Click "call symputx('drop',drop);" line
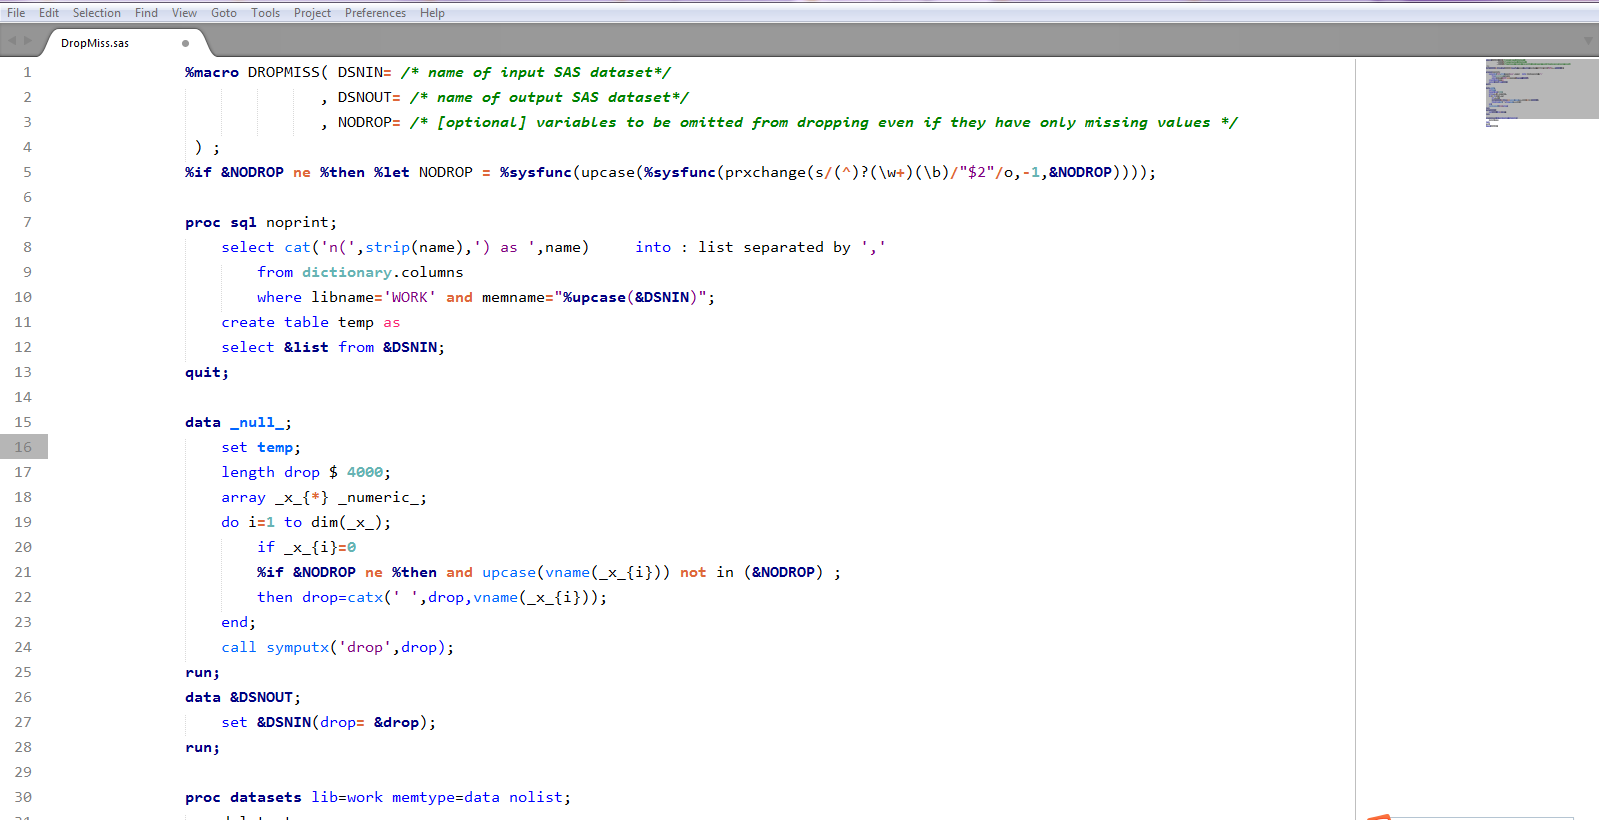 [338, 647]
